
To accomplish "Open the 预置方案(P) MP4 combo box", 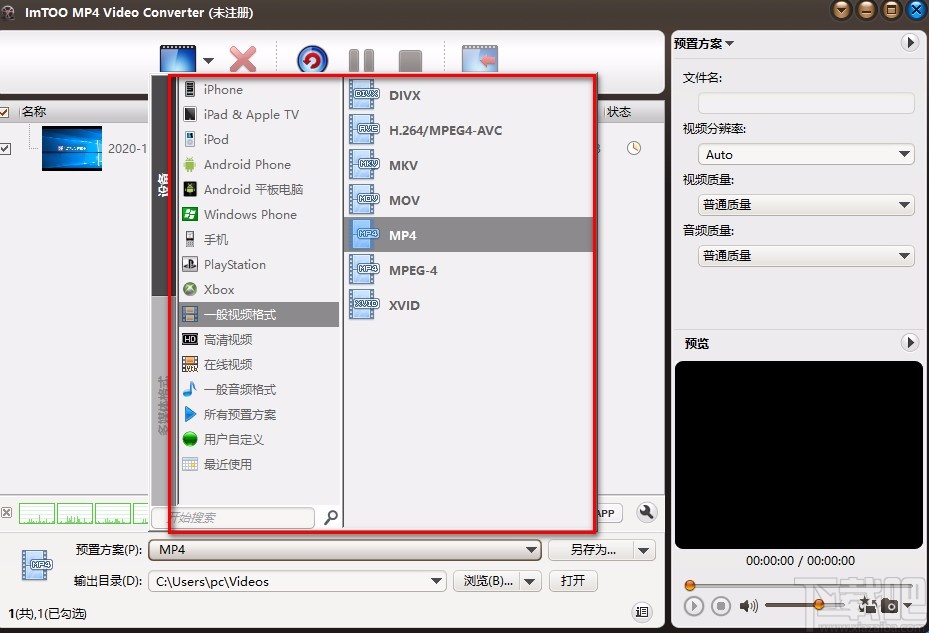I will pyautogui.click(x=345, y=550).
